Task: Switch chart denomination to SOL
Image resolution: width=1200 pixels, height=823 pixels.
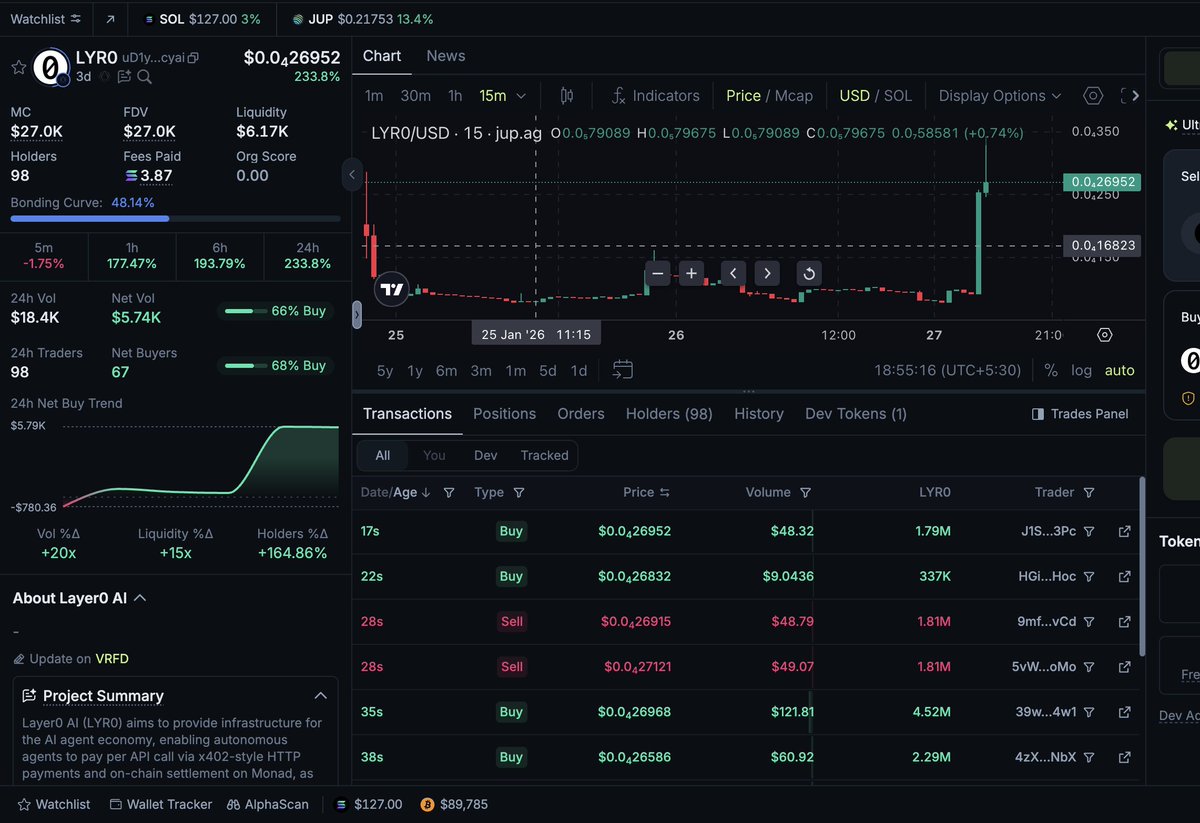Action: click(897, 96)
